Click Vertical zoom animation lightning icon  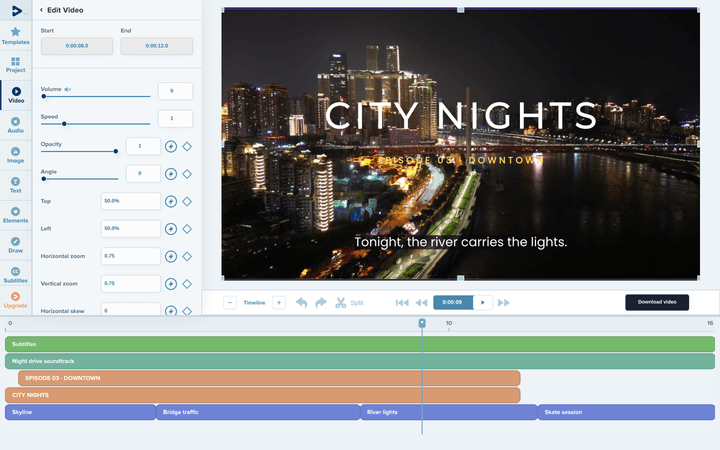[x=171, y=284]
